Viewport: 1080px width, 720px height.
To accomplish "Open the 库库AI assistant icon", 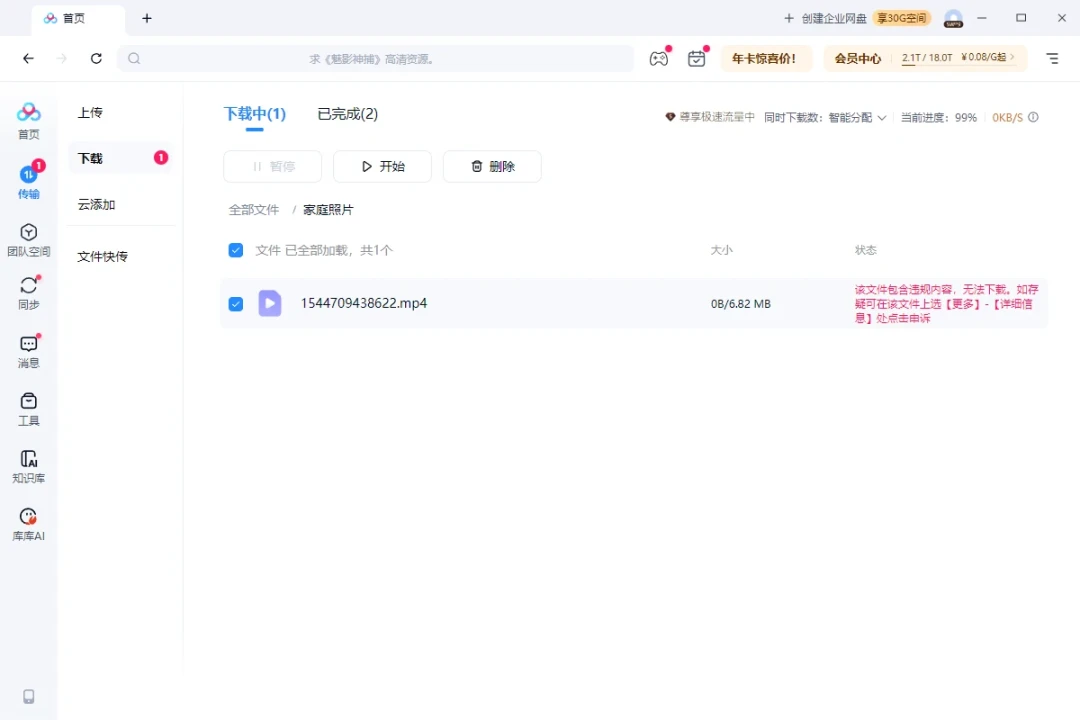I will point(28,524).
